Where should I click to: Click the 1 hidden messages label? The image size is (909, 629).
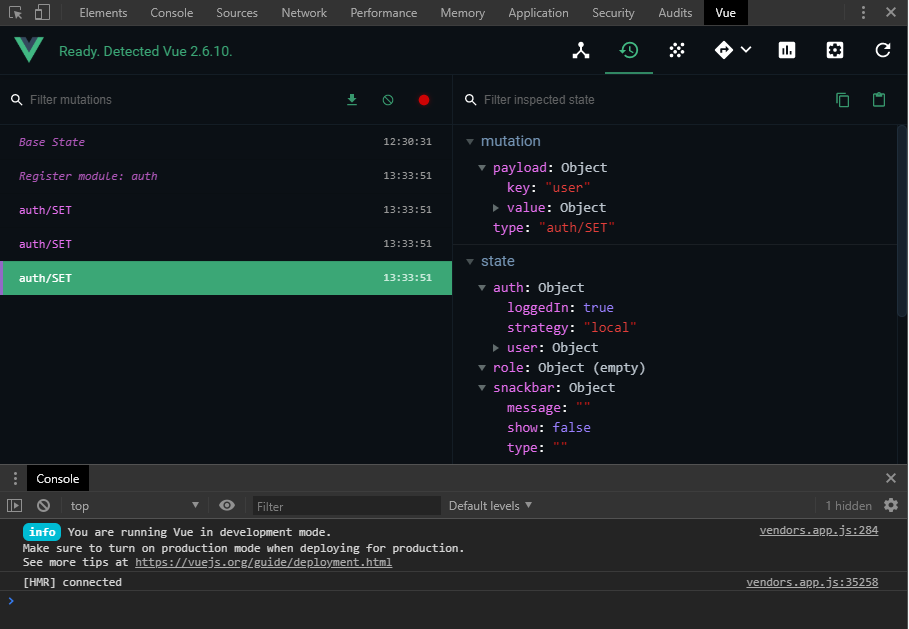(848, 506)
